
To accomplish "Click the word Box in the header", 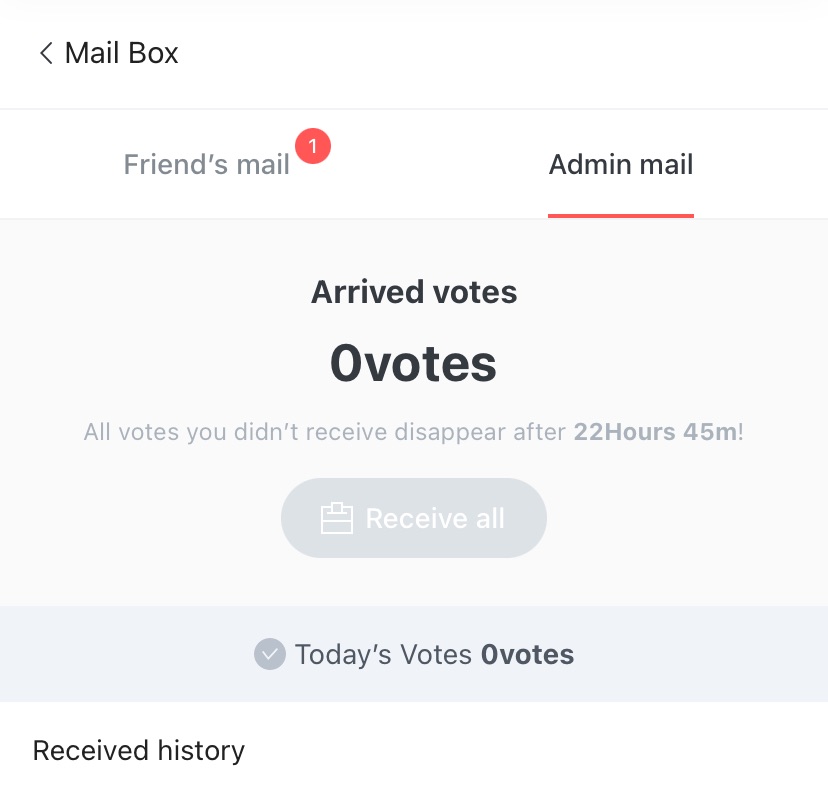I will click(153, 53).
